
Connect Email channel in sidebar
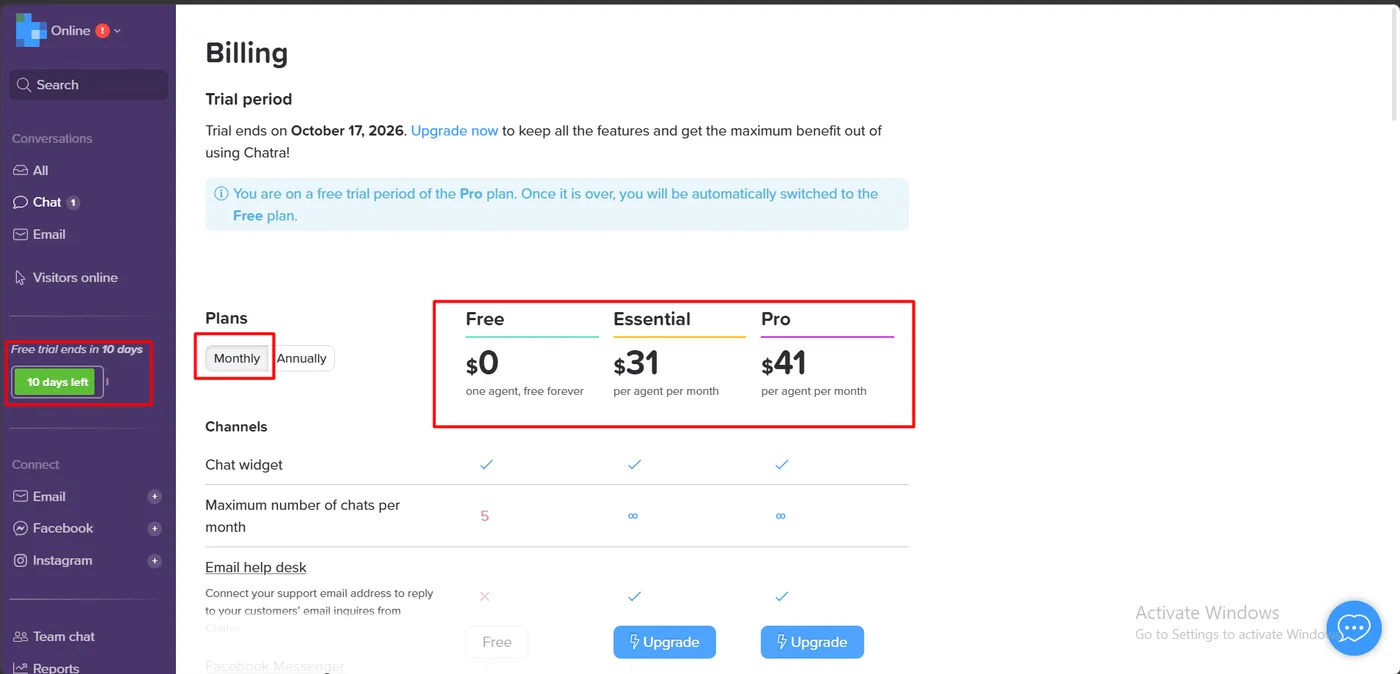tap(49, 496)
